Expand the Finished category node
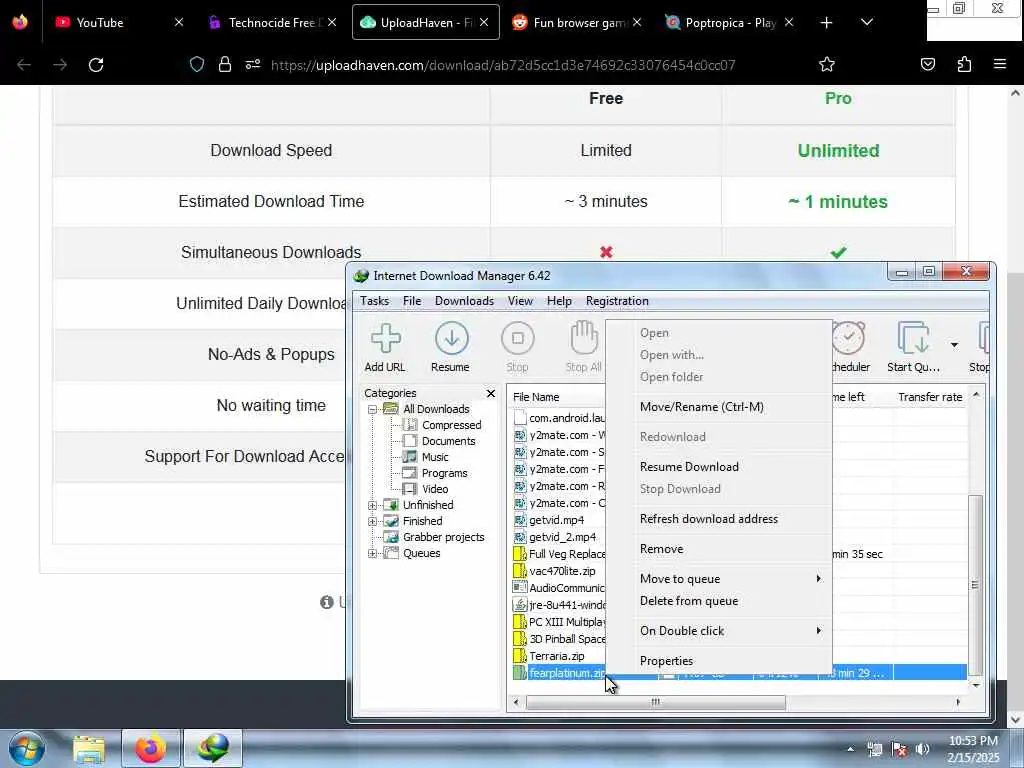 pos(372,521)
